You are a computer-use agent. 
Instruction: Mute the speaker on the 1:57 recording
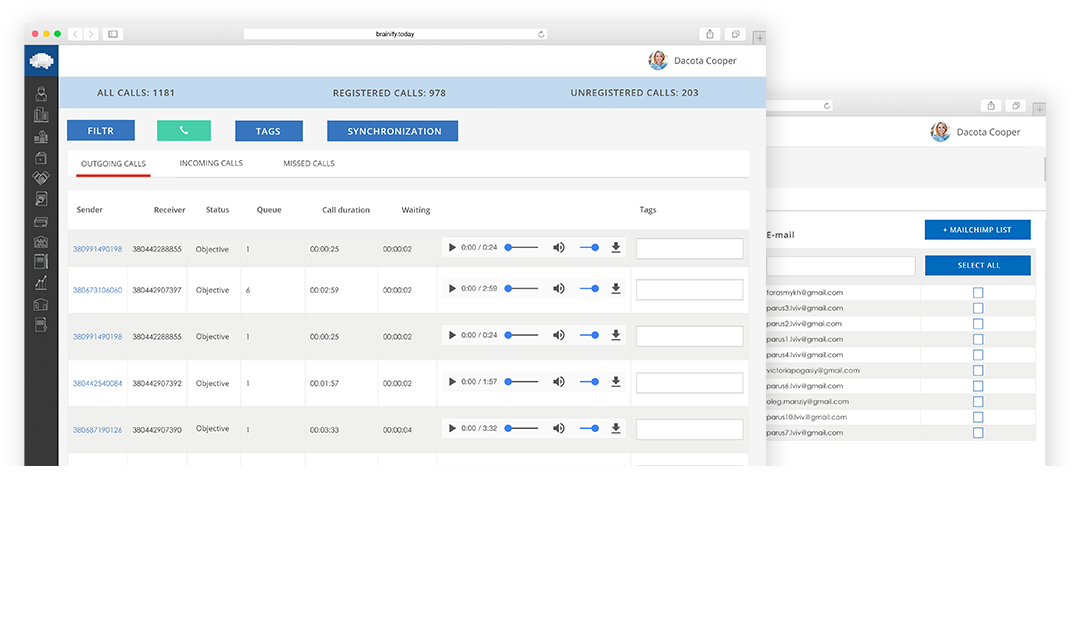click(559, 382)
